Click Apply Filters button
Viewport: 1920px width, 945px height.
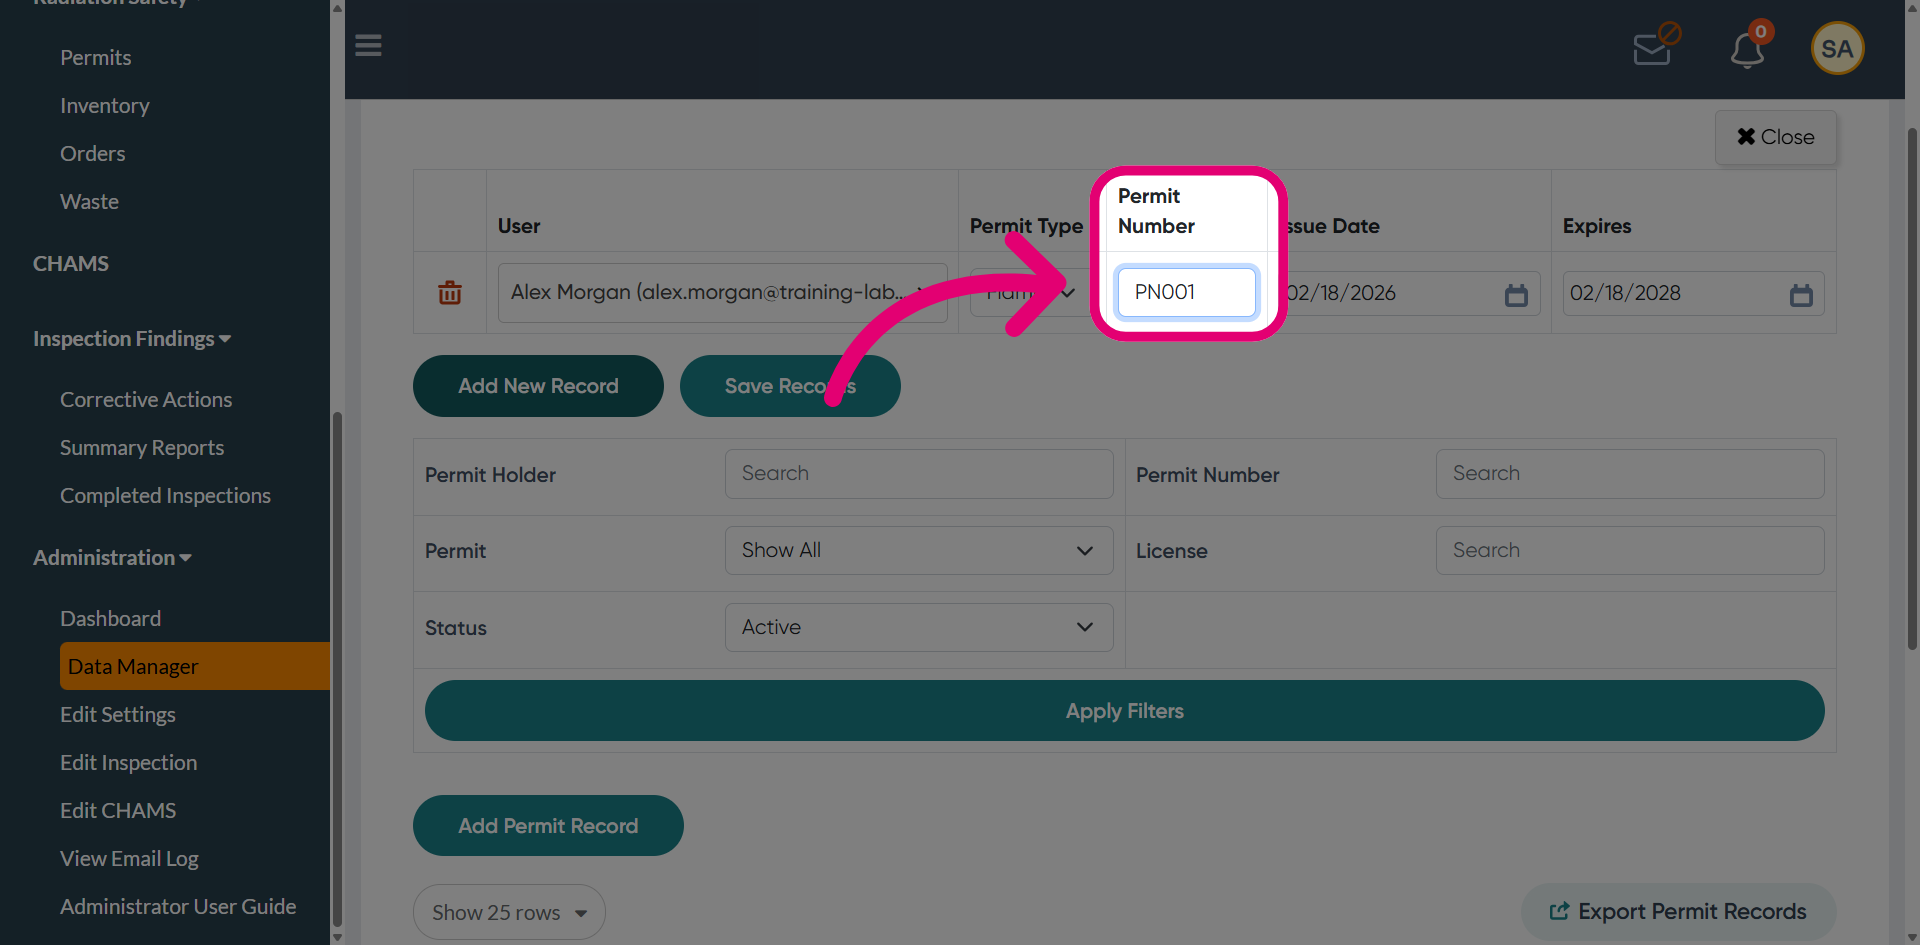(x=1124, y=711)
